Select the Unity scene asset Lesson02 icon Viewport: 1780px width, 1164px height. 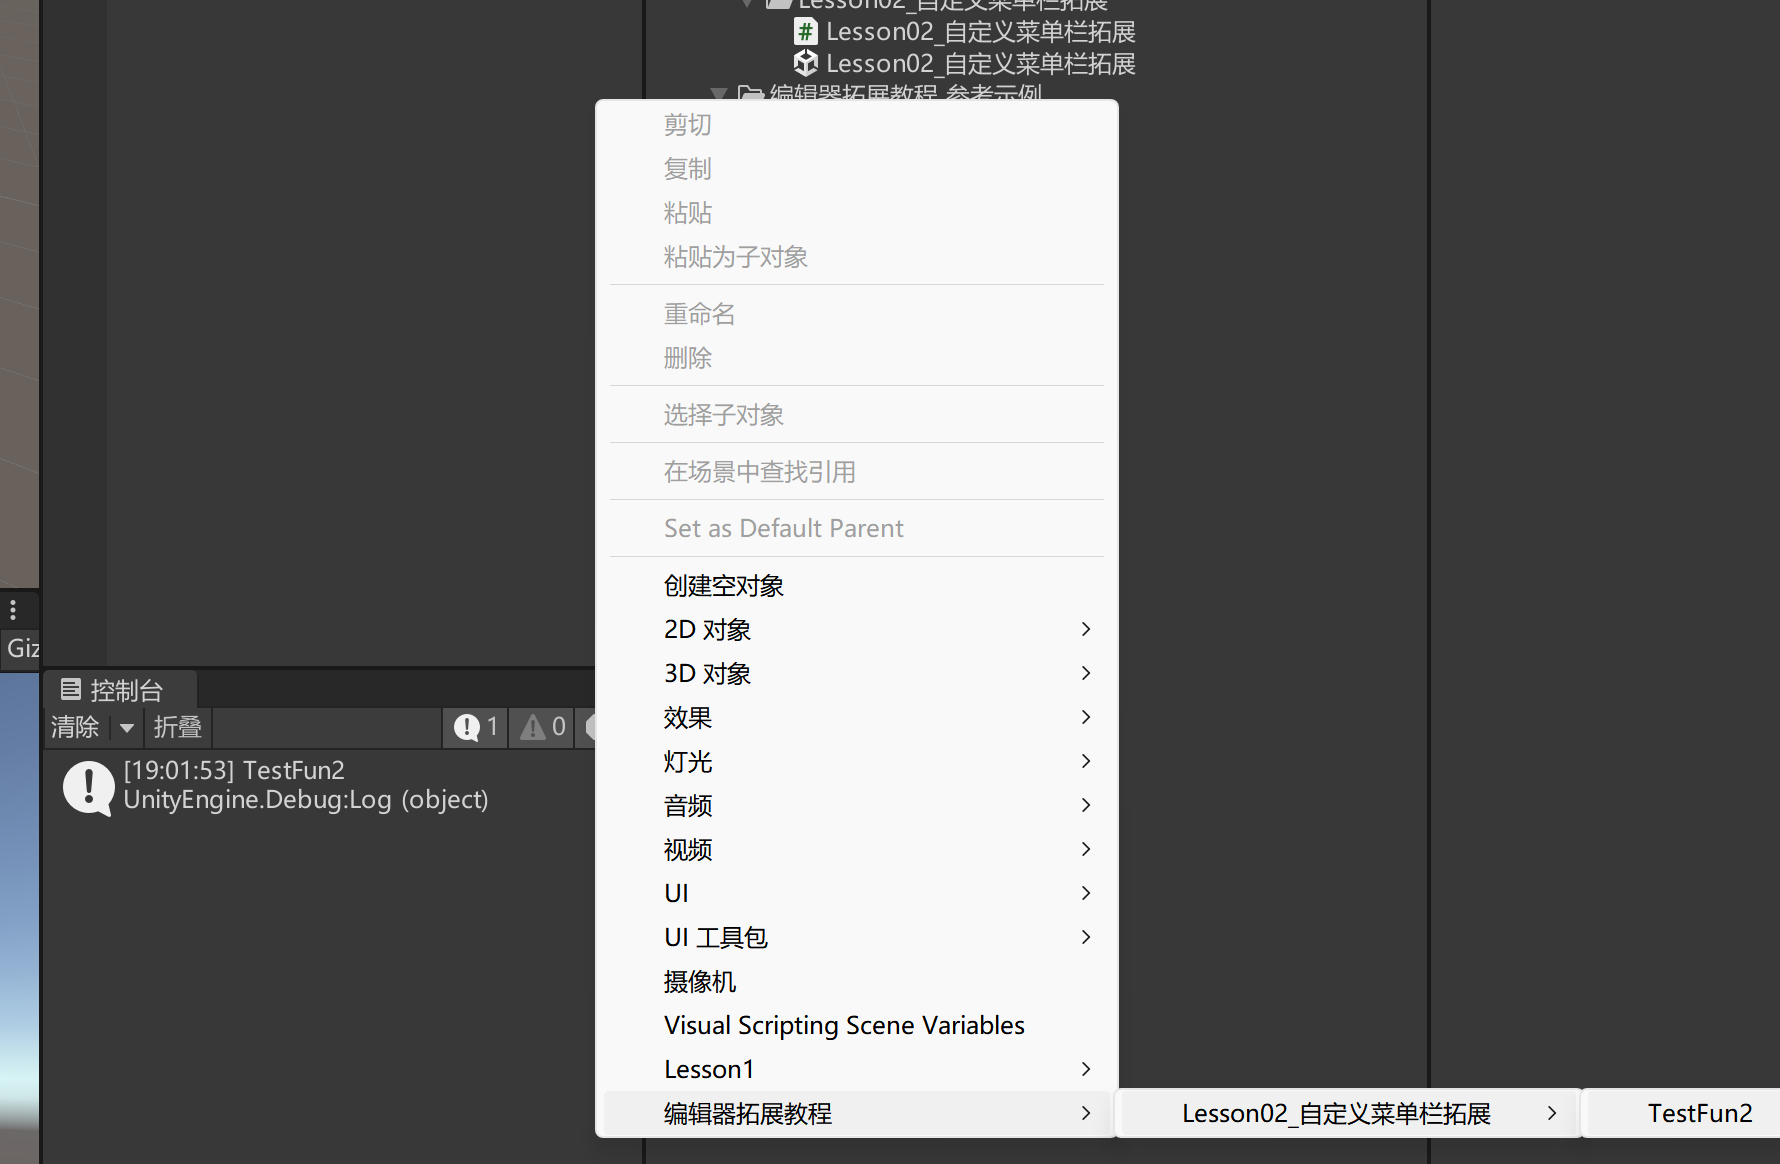pos(805,64)
